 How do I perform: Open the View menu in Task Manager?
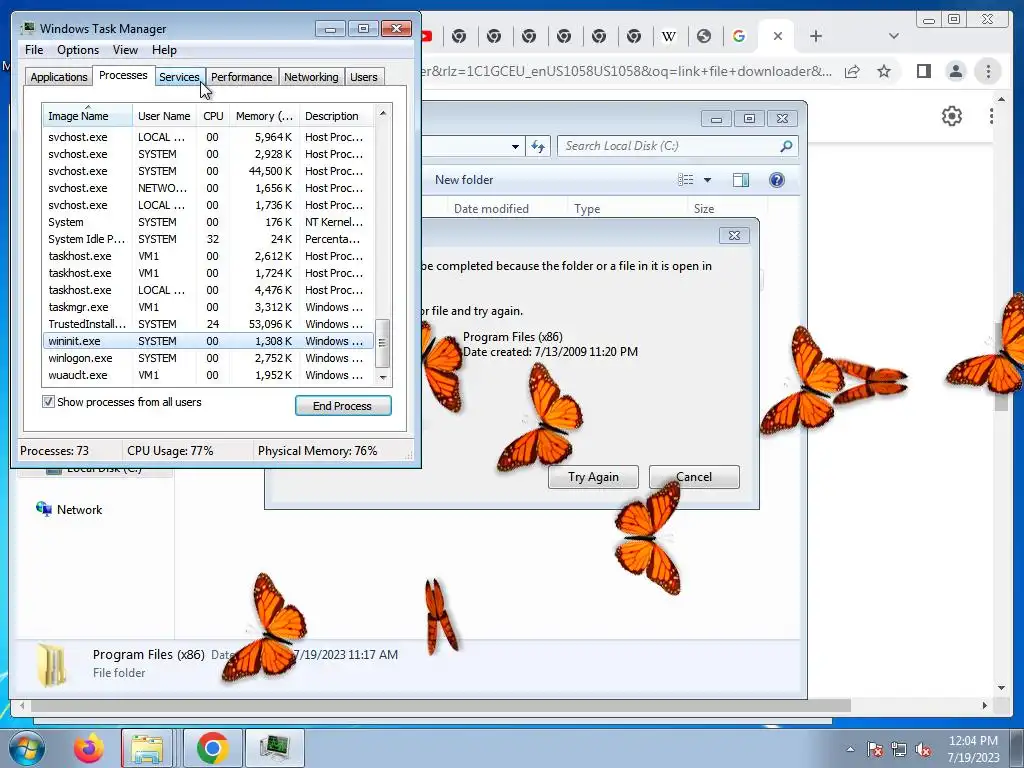125,50
